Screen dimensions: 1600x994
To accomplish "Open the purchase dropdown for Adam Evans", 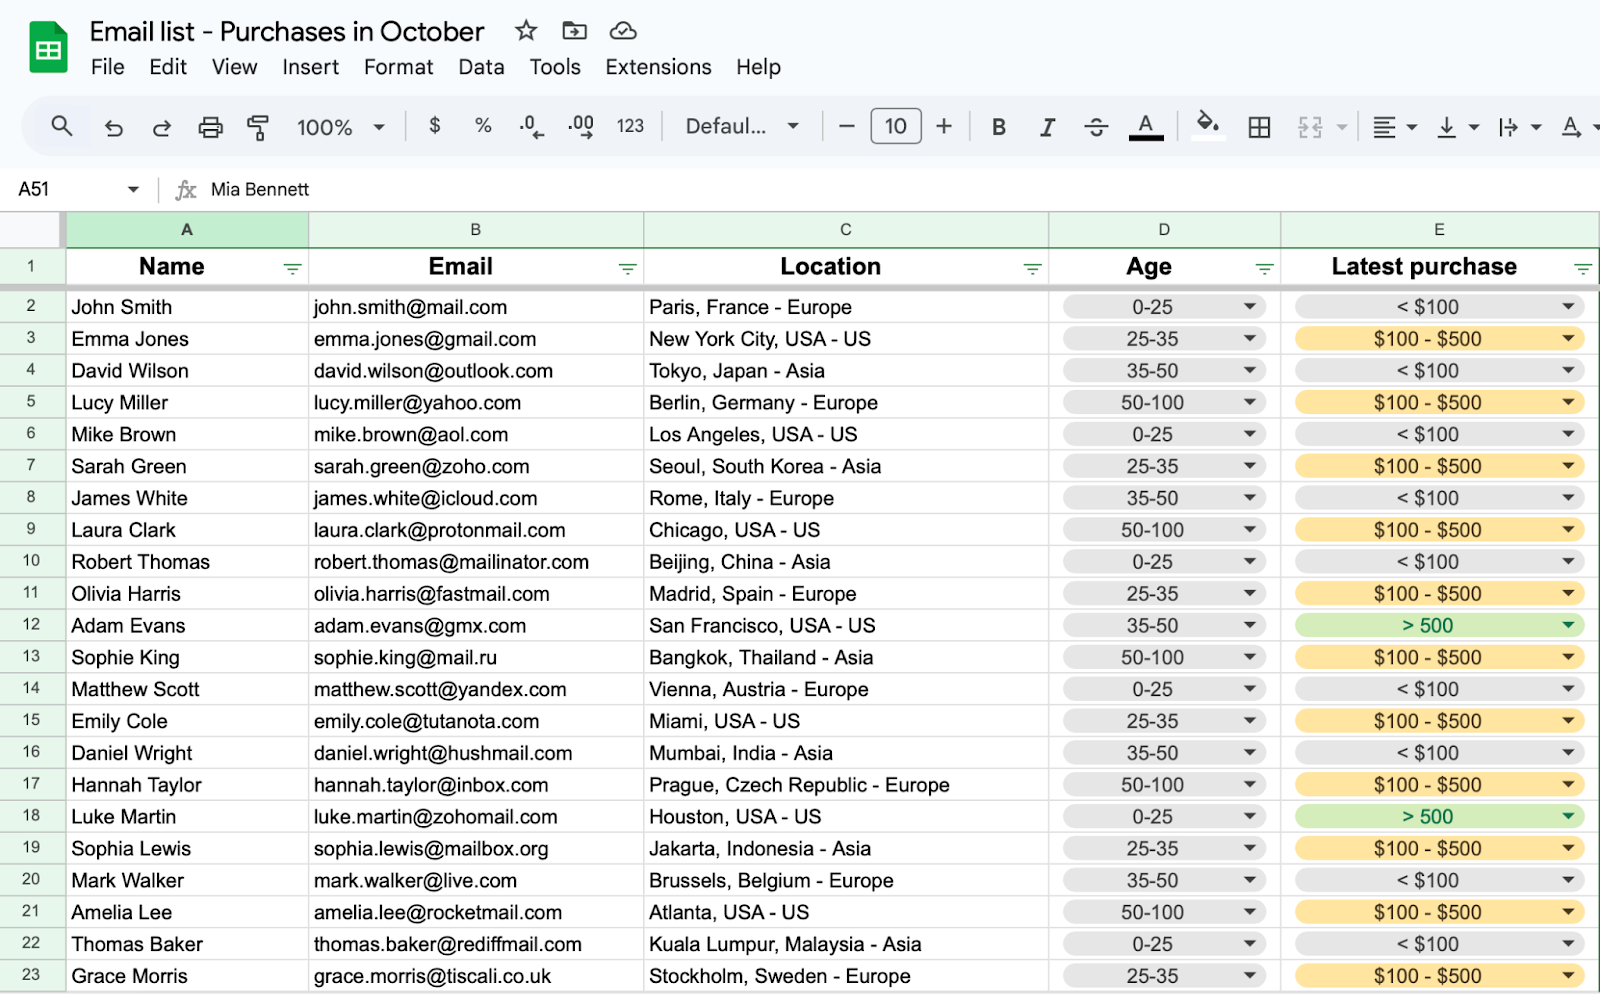I will 1567,625.
